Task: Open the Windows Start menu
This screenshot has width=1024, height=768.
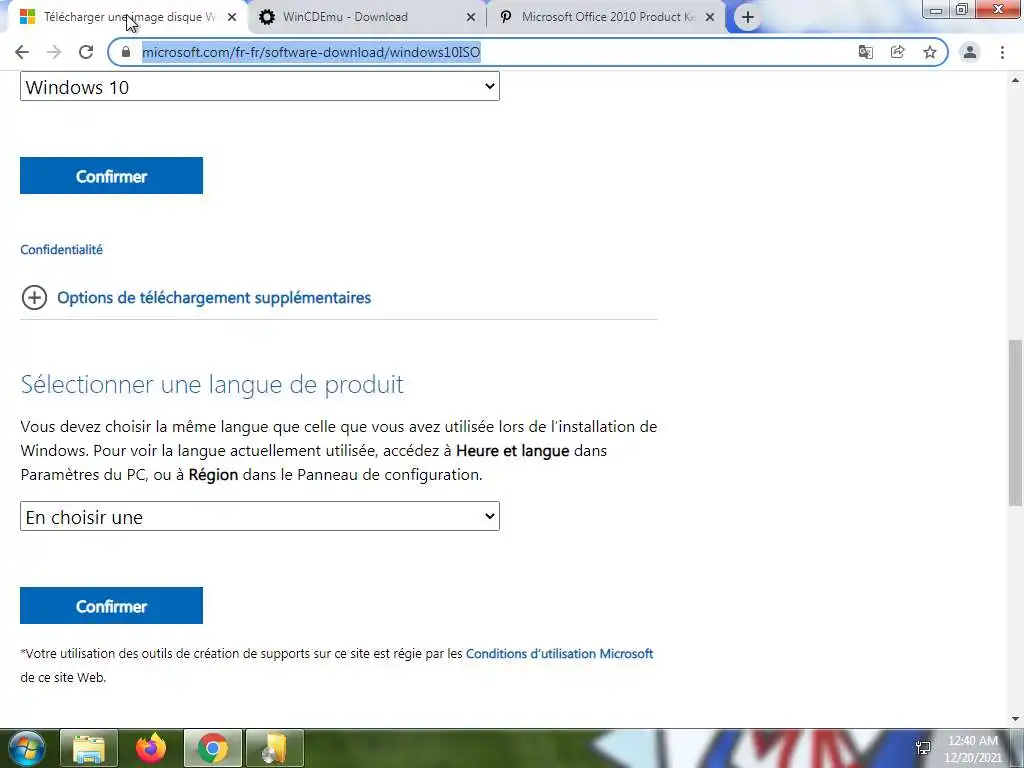Action: [x=25, y=748]
